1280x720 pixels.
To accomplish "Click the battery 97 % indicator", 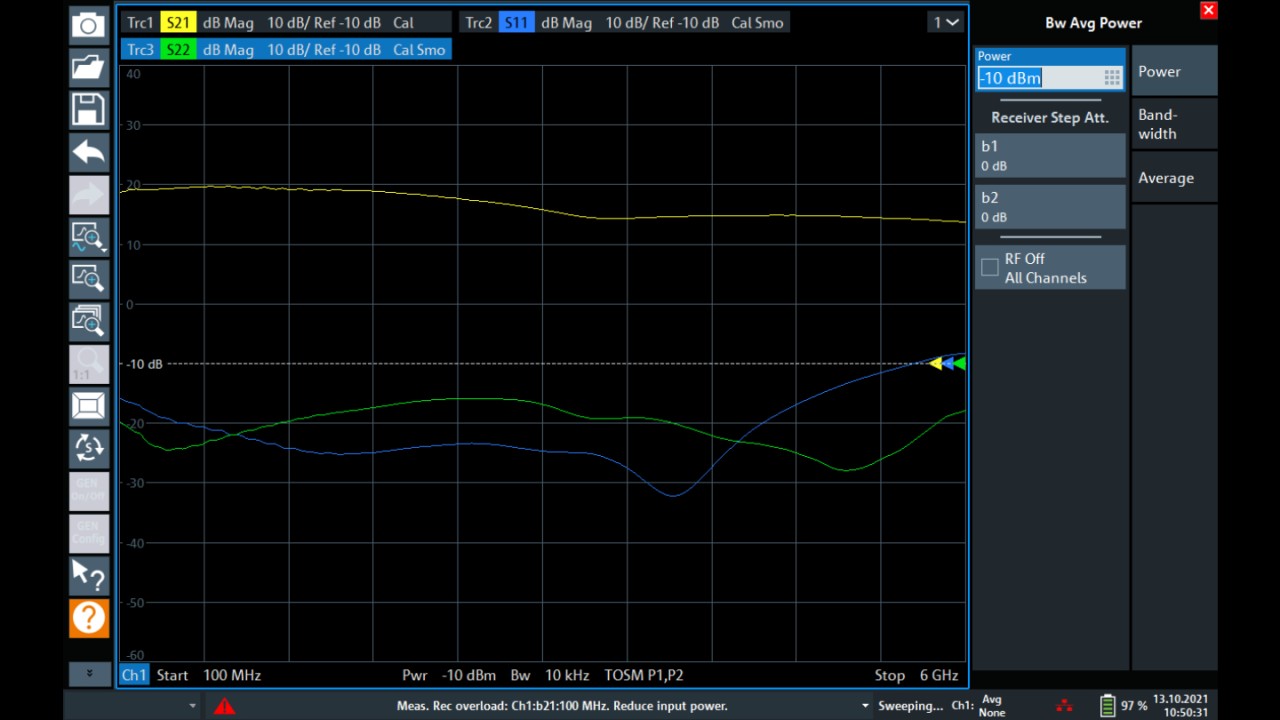I will point(1124,706).
